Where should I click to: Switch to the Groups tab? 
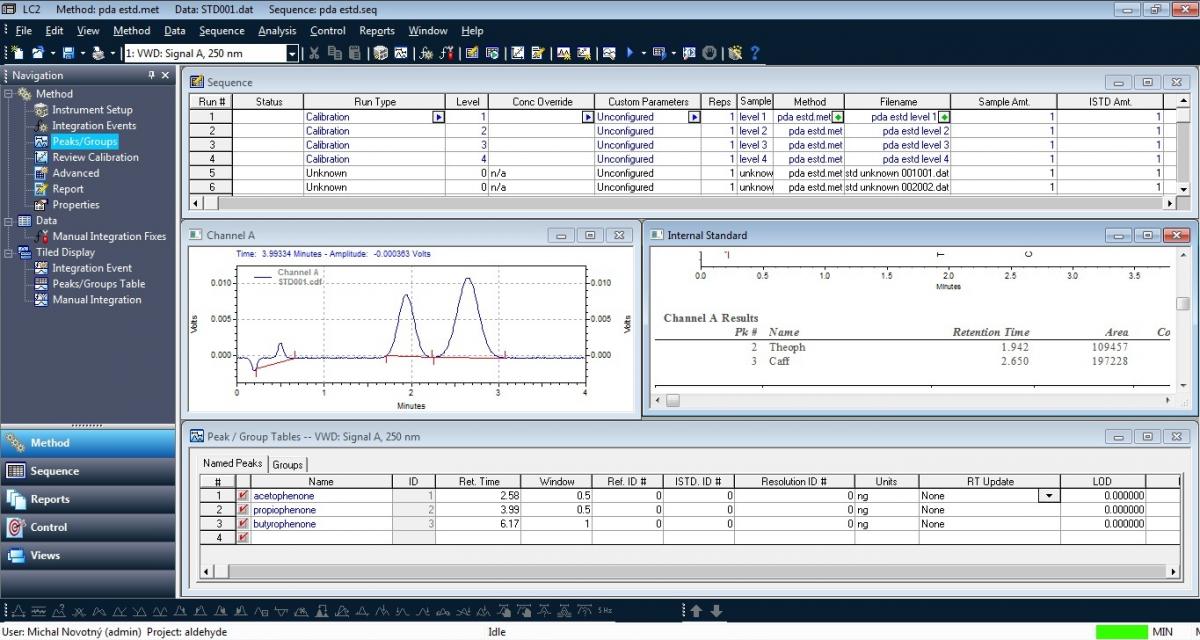288,464
